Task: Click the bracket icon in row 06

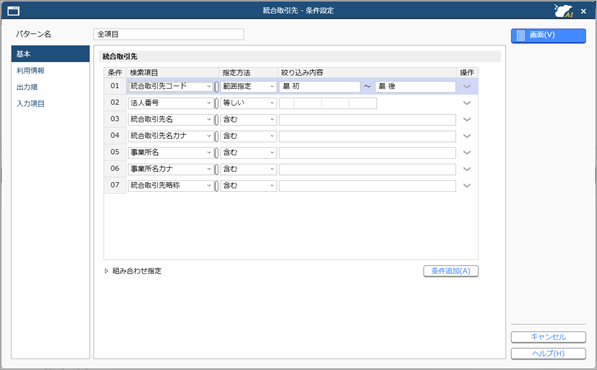Action: (216, 169)
